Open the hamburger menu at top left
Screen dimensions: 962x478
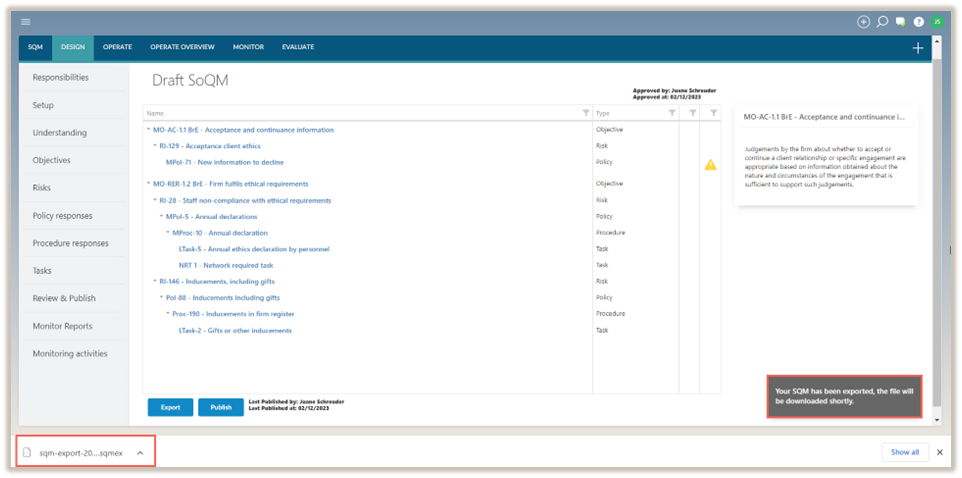(x=26, y=21)
